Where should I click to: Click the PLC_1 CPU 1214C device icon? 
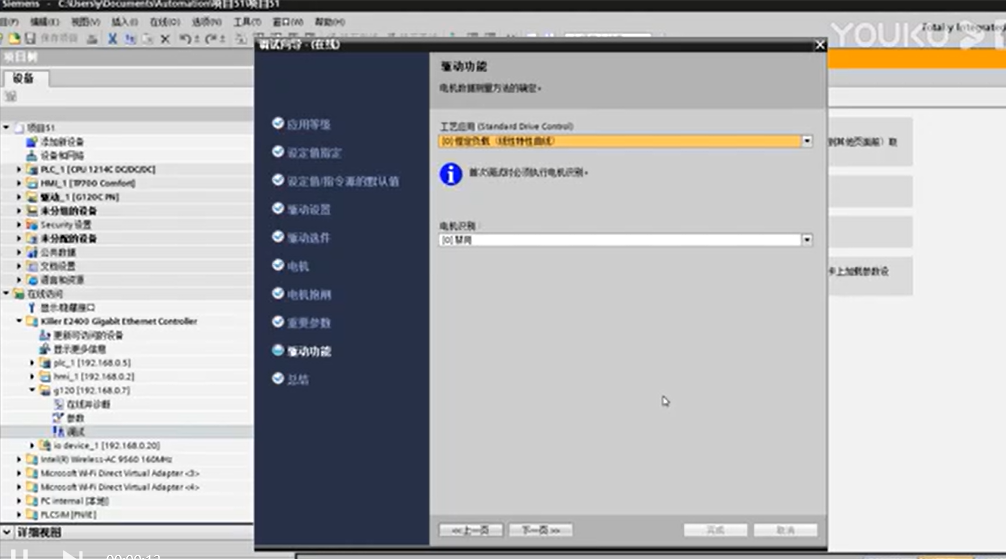pyautogui.click(x=31, y=169)
